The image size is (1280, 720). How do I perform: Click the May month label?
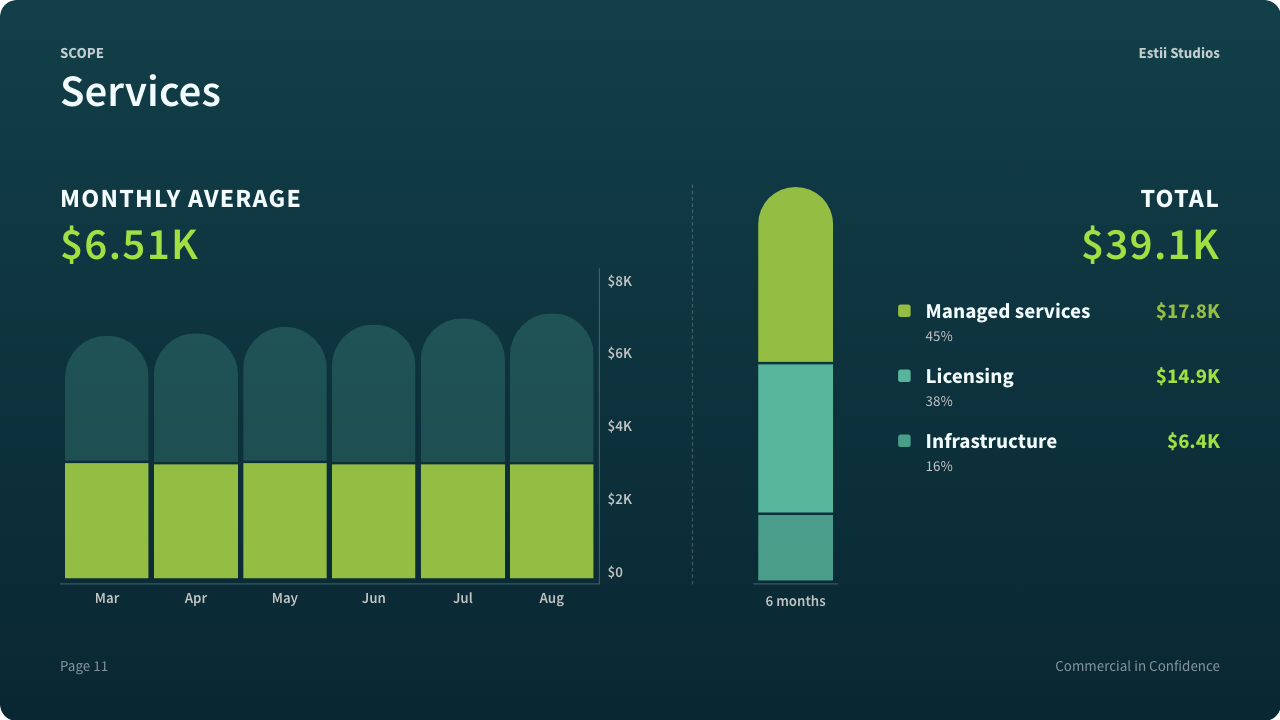[x=285, y=598]
